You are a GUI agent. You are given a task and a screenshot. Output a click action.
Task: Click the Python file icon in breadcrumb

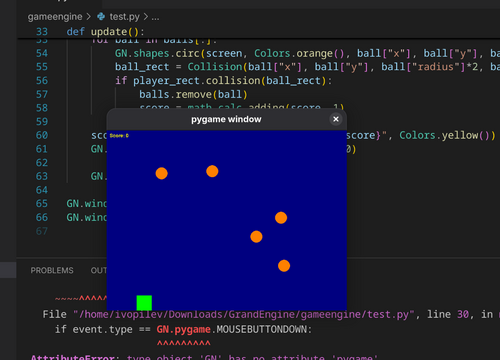101,16
